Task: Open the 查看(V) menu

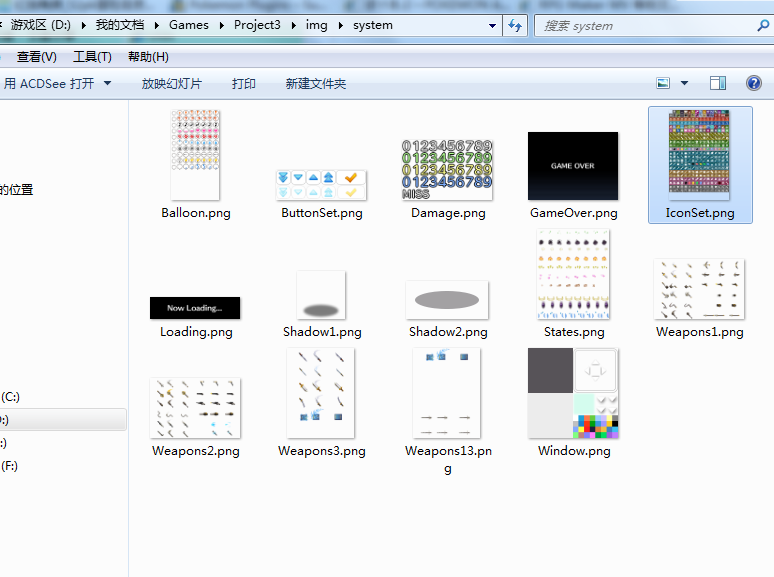Action: tap(37, 57)
